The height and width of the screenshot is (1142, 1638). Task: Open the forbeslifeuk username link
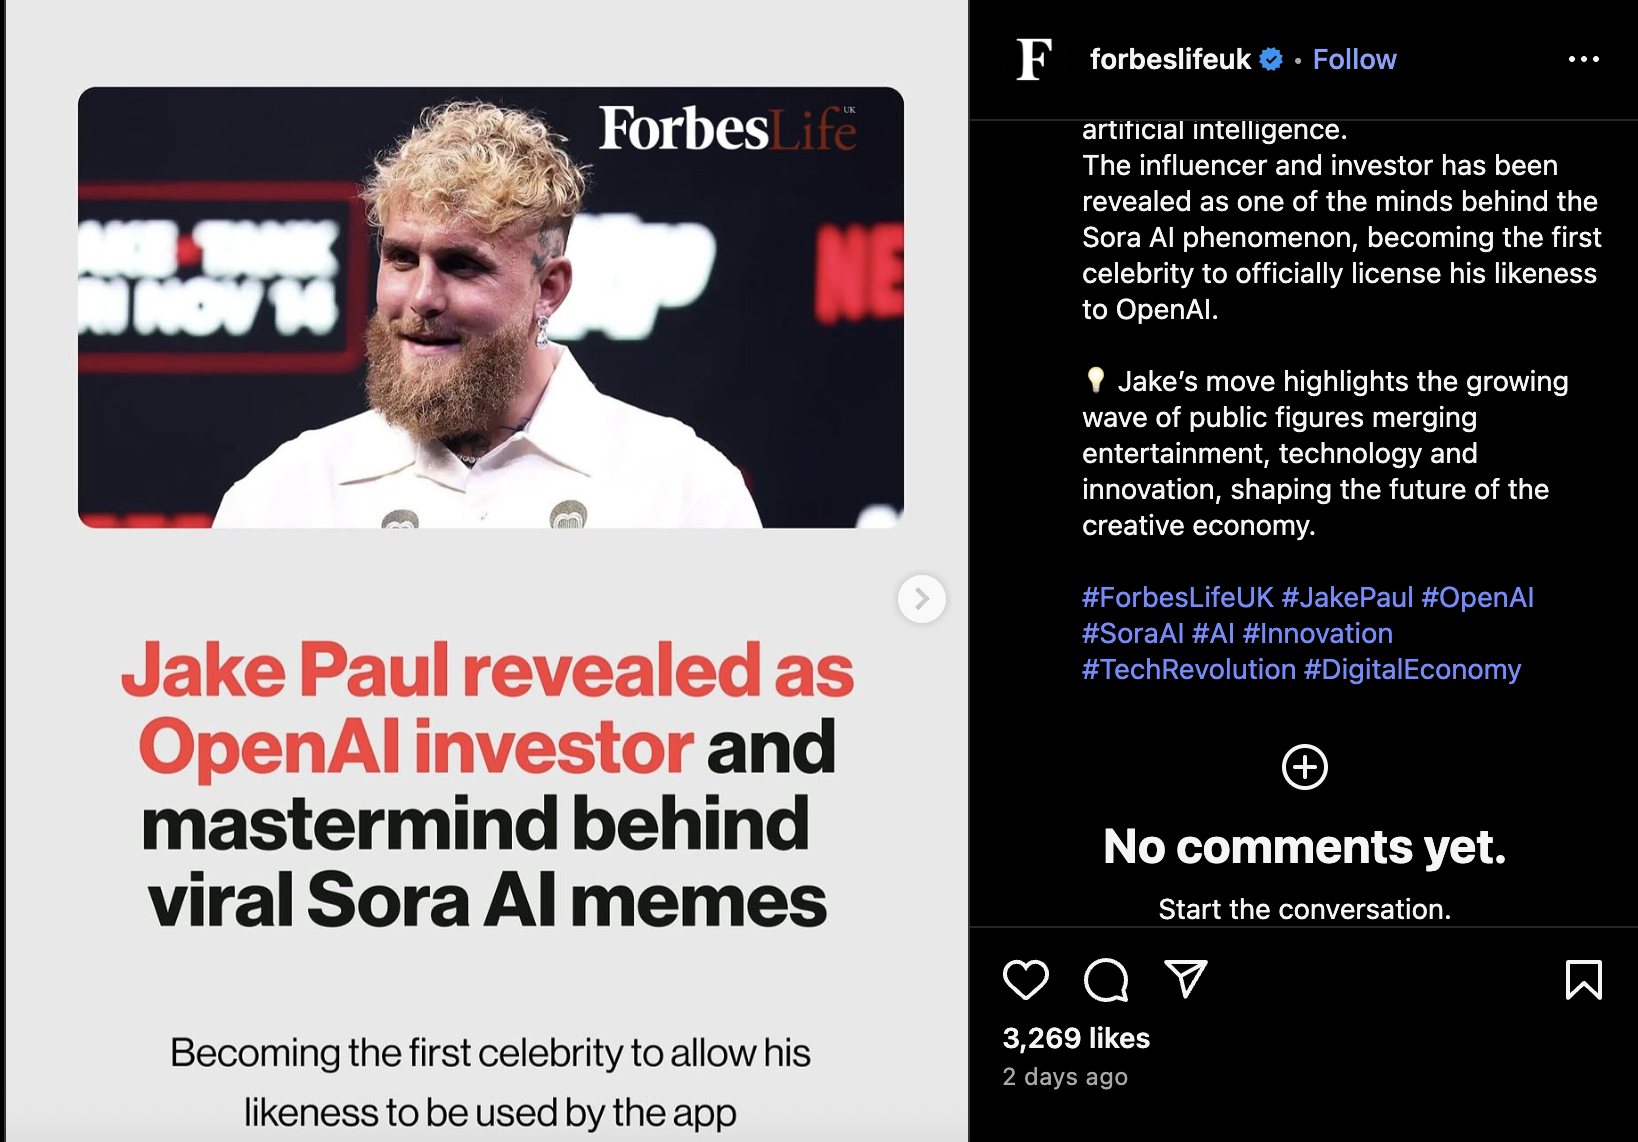pyautogui.click(x=1169, y=60)
